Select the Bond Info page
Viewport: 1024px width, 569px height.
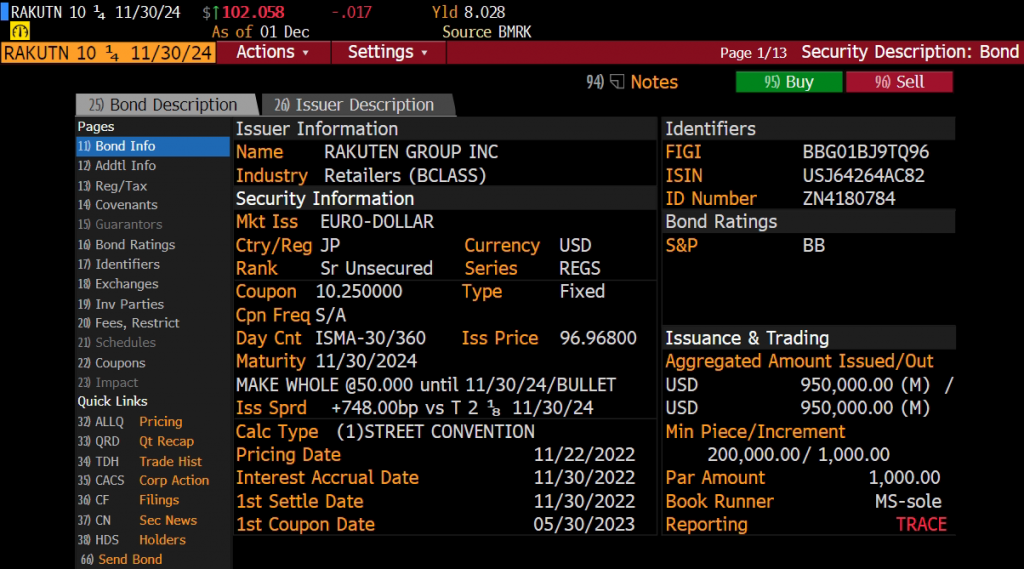(x=153, y=146)
